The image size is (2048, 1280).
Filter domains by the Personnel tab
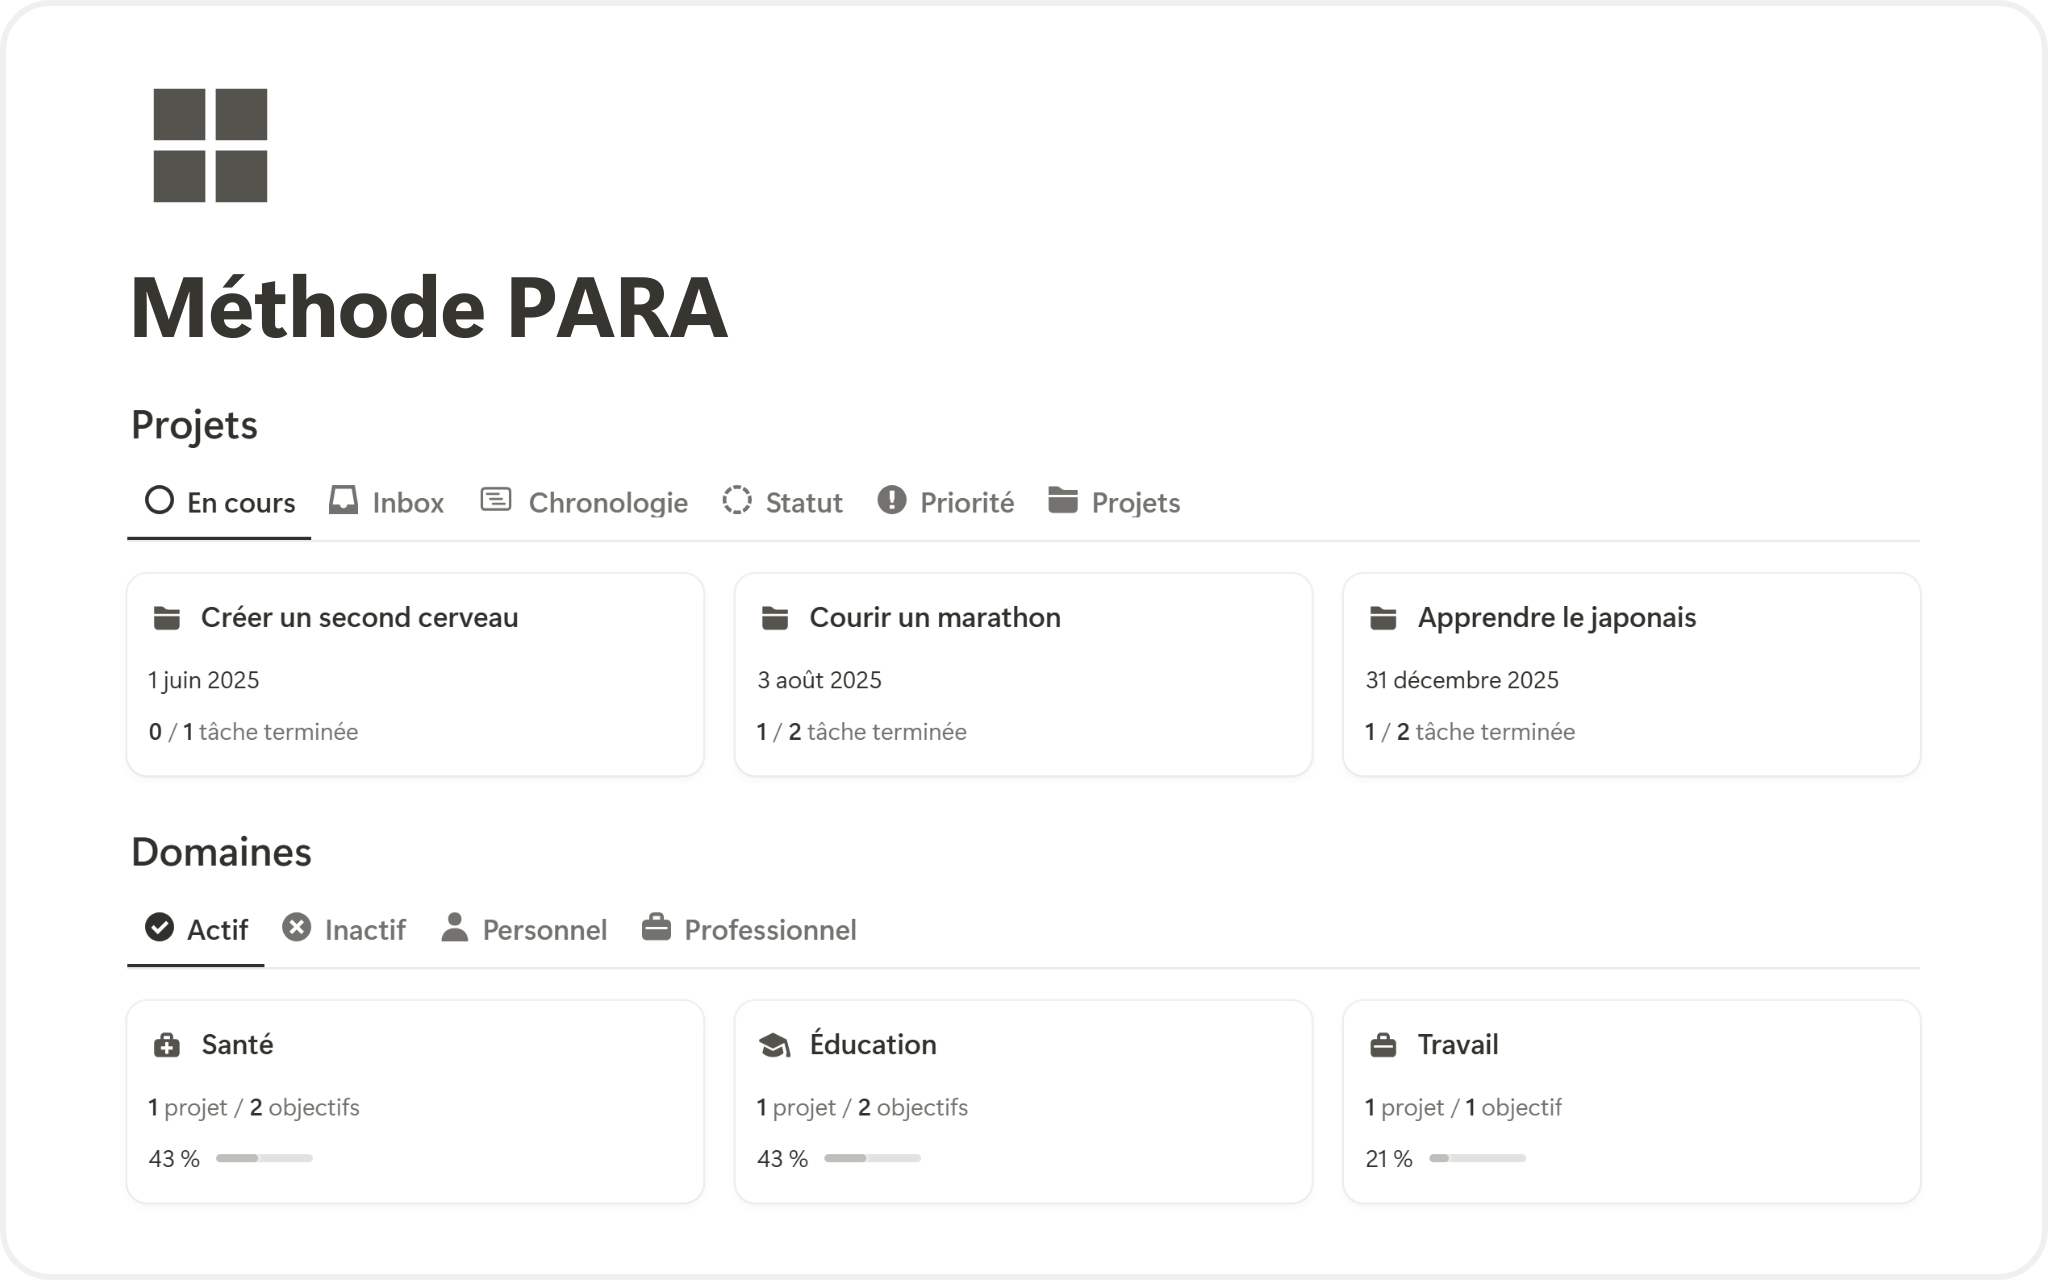click(x=543, y=930)
